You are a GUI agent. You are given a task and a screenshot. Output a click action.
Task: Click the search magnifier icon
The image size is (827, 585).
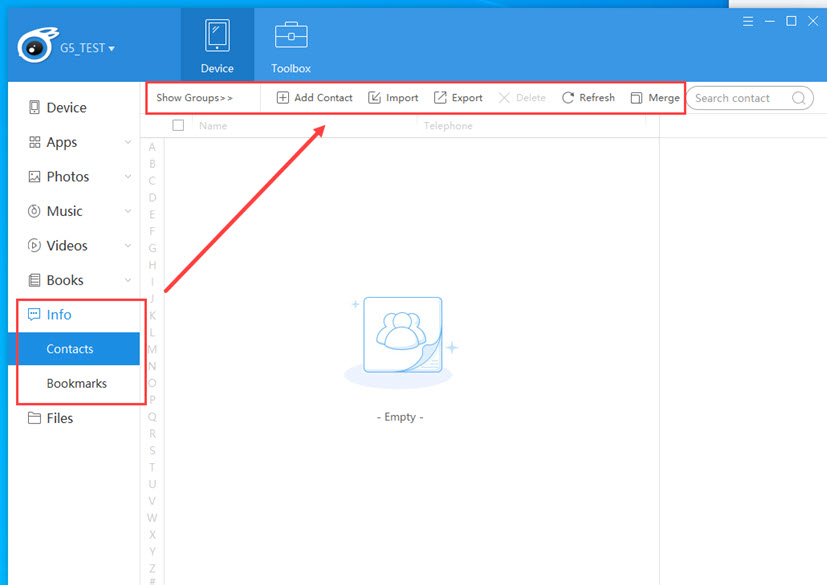tap(799, 98)
